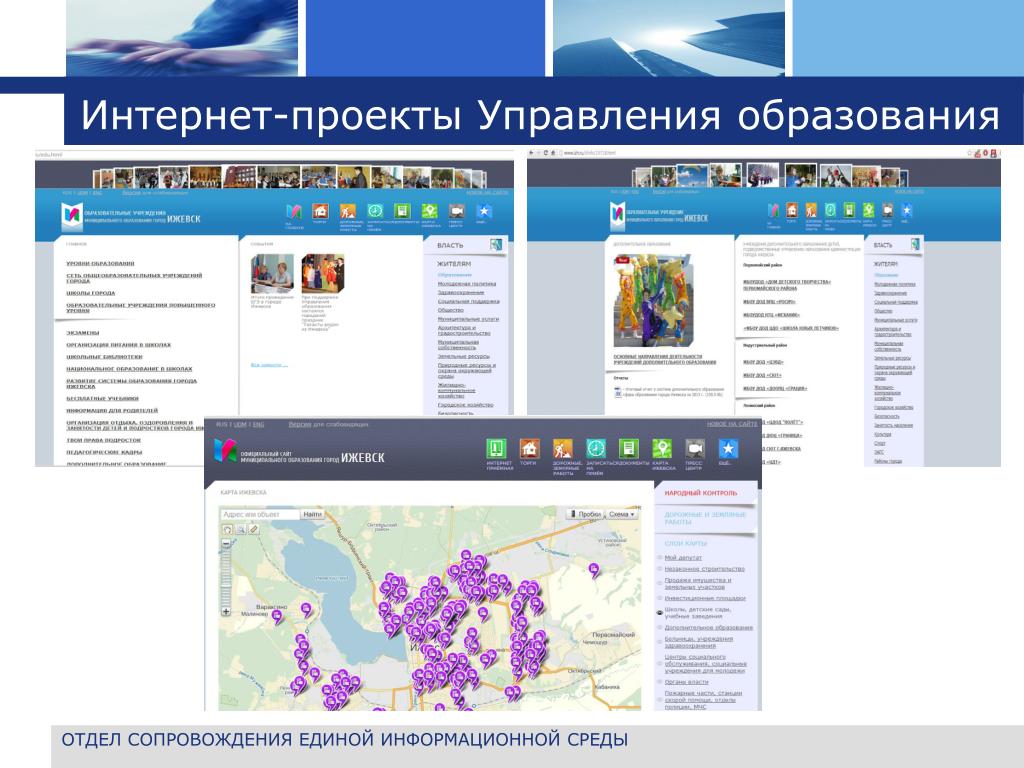Open news thumbnail of women at desk
1024x768 pixels.
272,273
